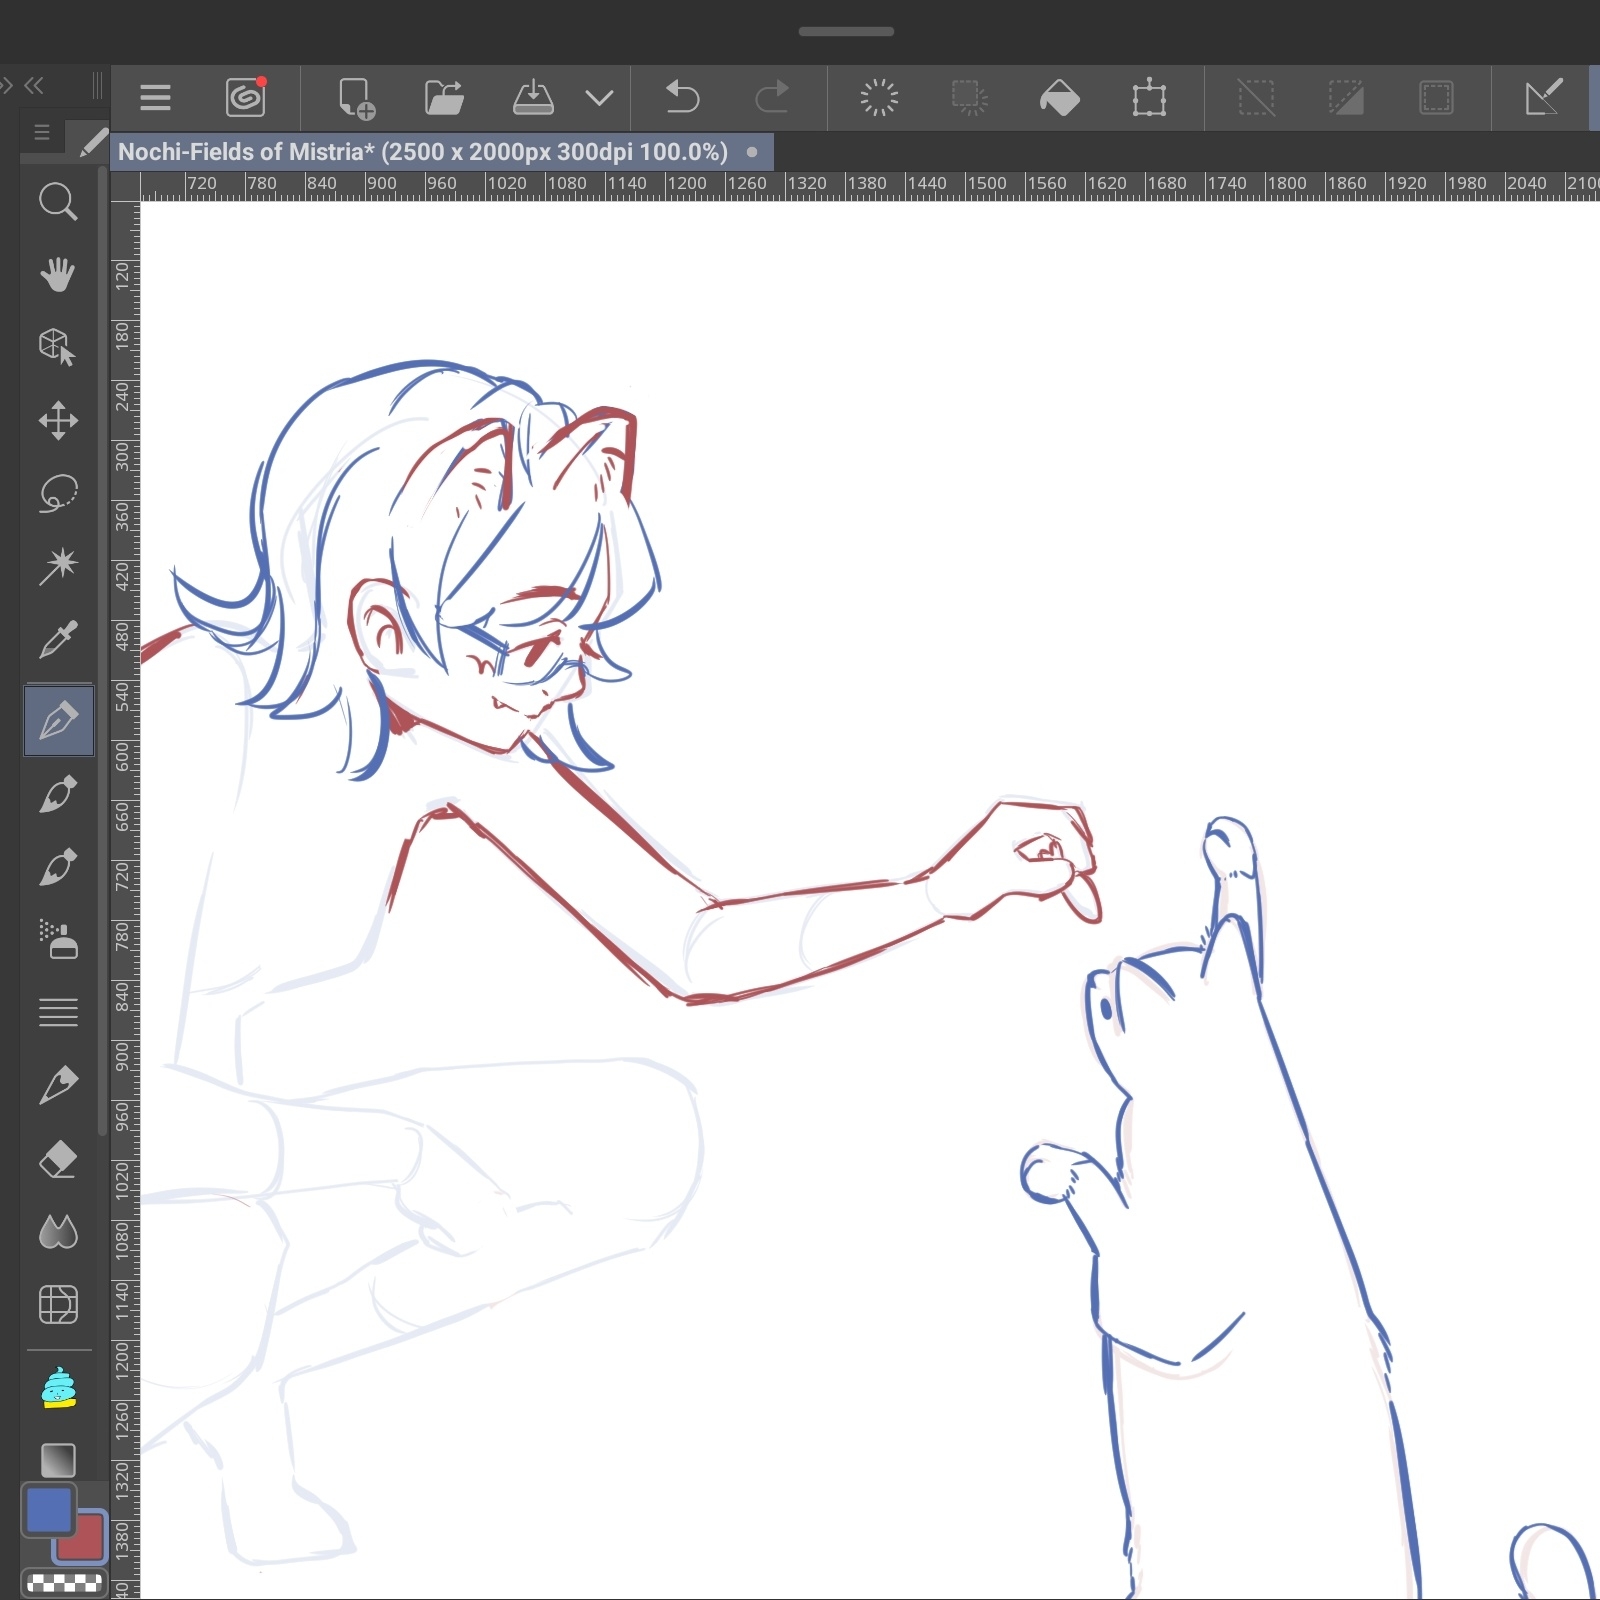The width and height of the screenshot is (1600, 1600).
Task: Select the Nochi-Fields of Mistria canvas tab
Action: [x=423, y=152]
